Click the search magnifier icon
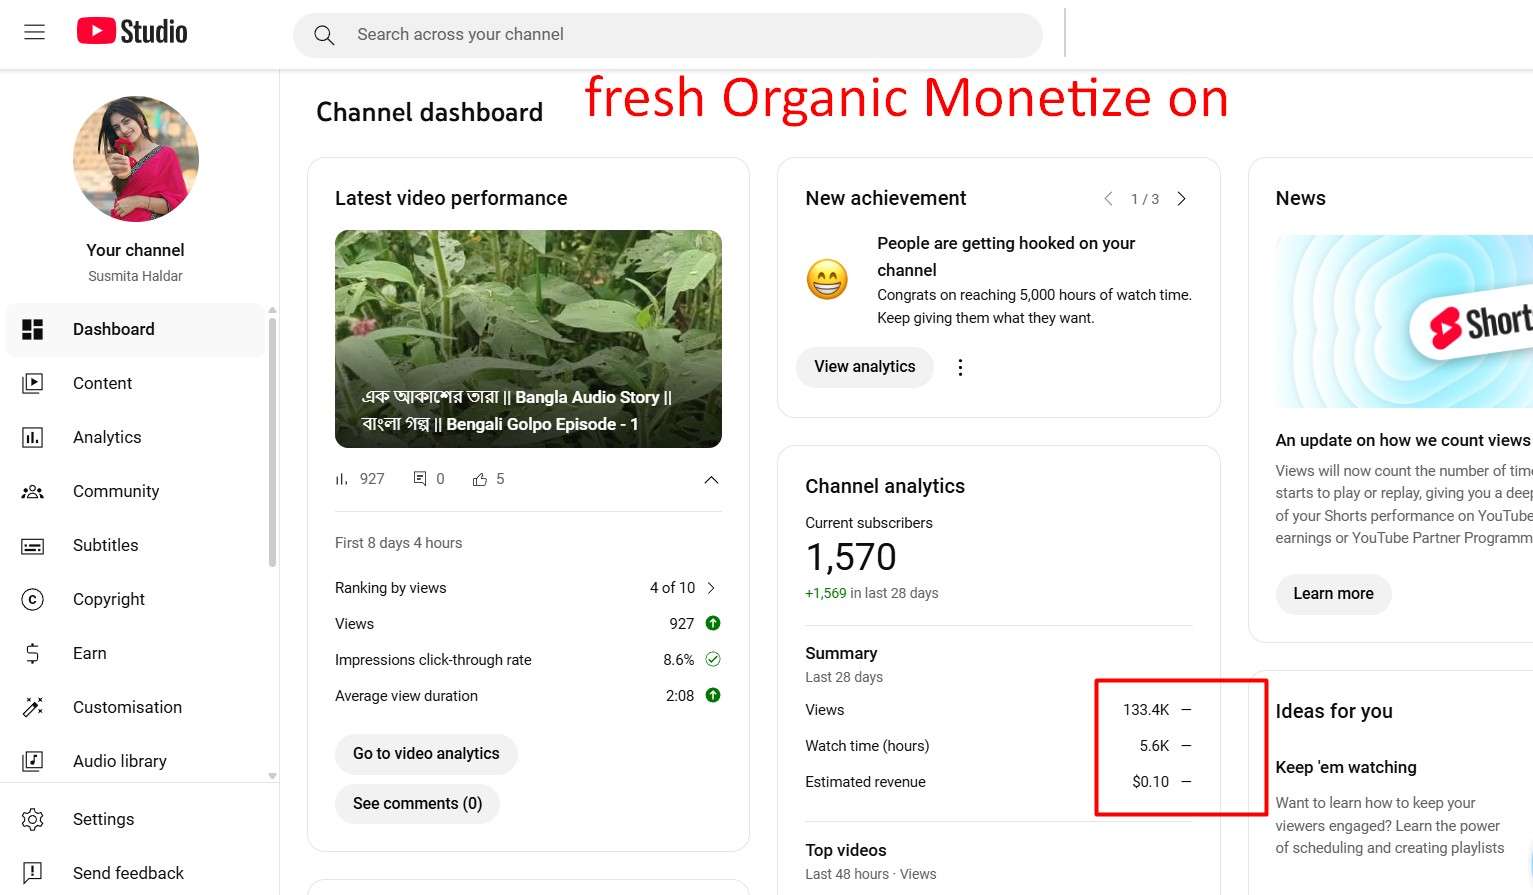 (324, 35)
